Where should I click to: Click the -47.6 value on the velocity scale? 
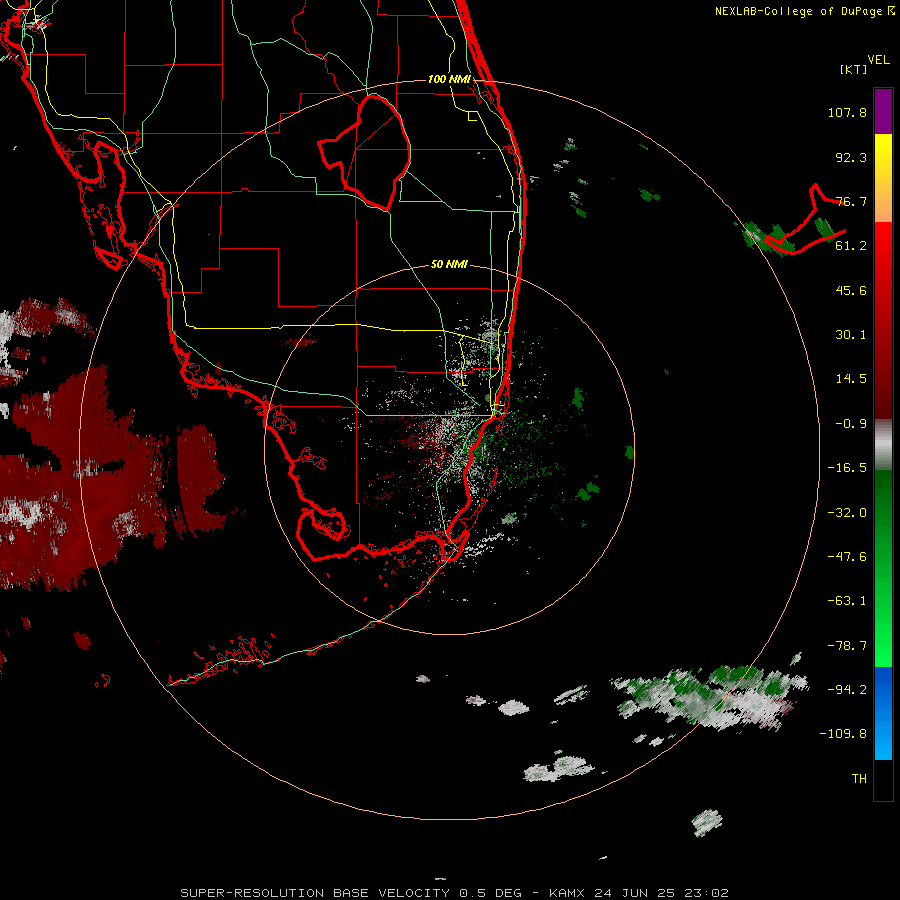tap(847, 557)
